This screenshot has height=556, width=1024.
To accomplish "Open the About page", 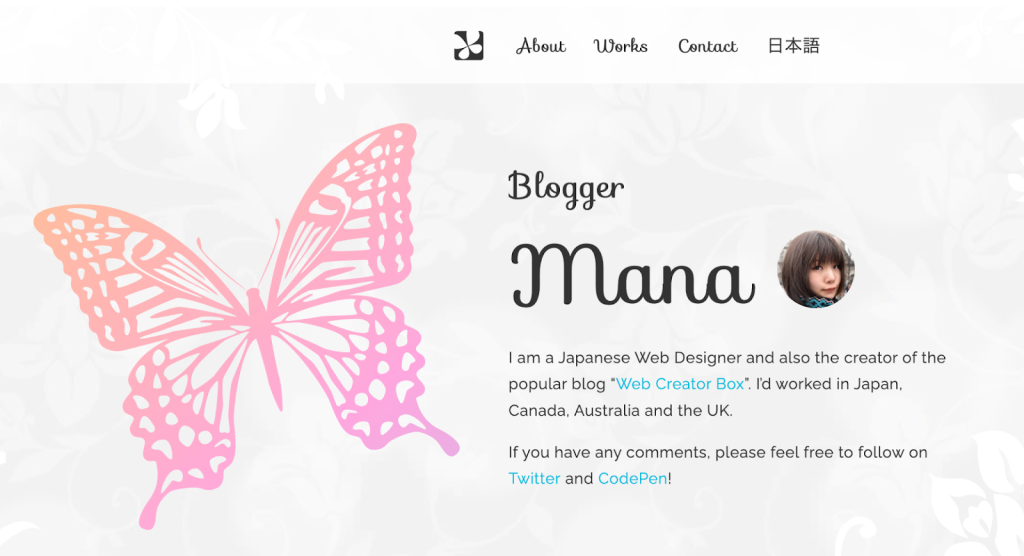I will (x=541, y=46).
